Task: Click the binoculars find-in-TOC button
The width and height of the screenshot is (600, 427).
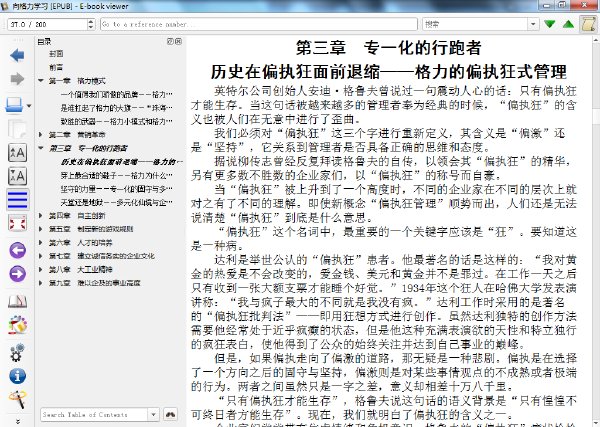Action: pos(171,414)
